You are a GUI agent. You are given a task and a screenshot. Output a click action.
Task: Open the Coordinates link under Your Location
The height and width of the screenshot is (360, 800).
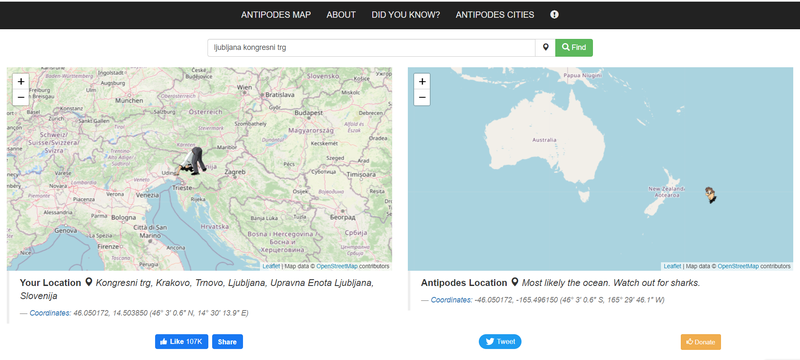click(50, 313)
